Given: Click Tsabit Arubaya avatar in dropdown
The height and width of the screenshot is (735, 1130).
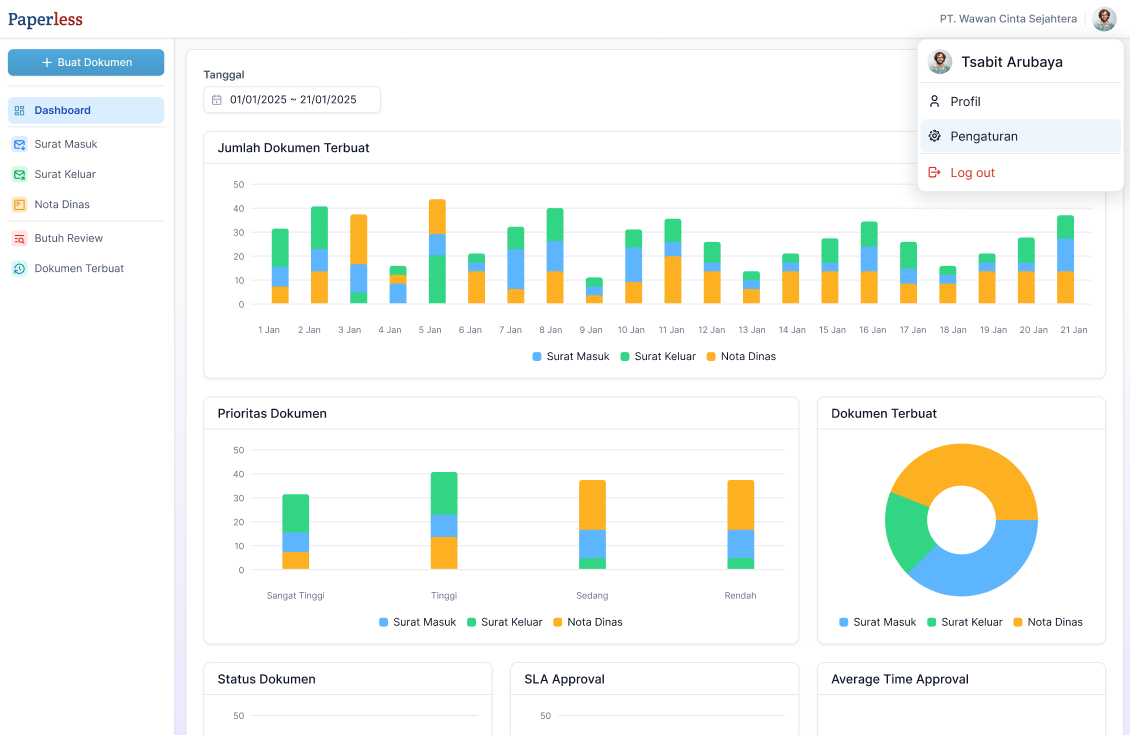Looking at the screenshot, I should click(x=940, y=62).
